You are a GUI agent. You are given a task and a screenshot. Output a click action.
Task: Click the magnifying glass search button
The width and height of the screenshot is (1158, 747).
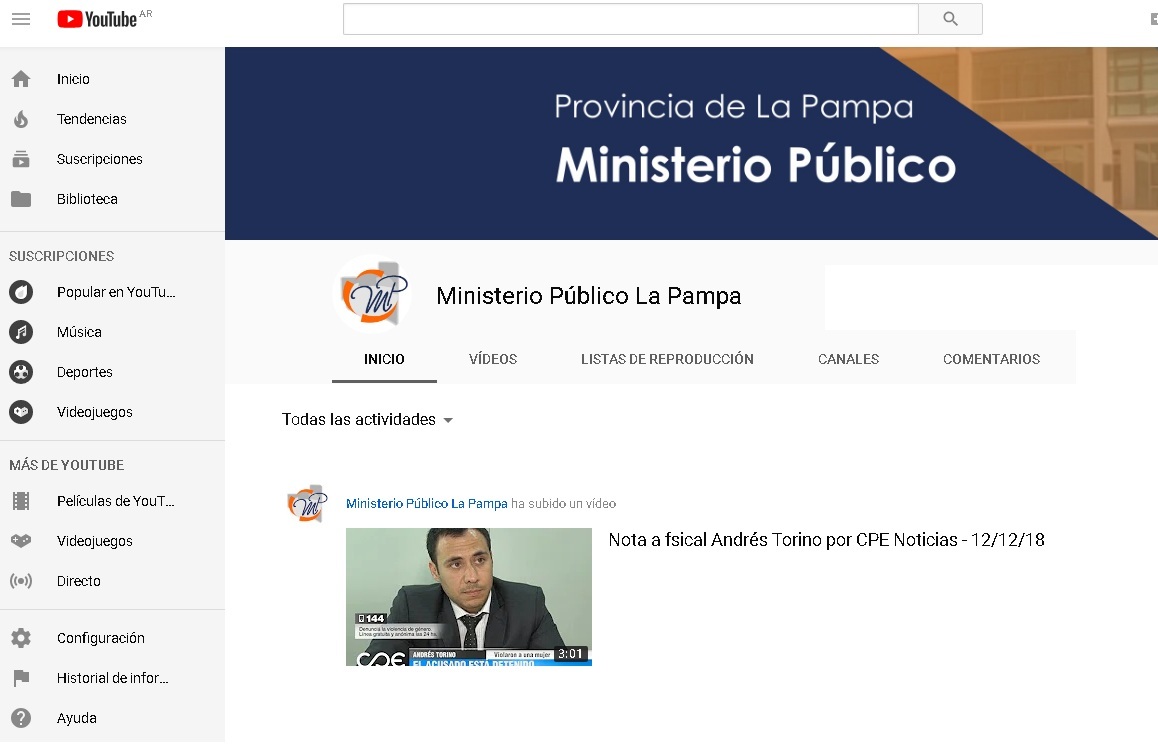(950, 19)
